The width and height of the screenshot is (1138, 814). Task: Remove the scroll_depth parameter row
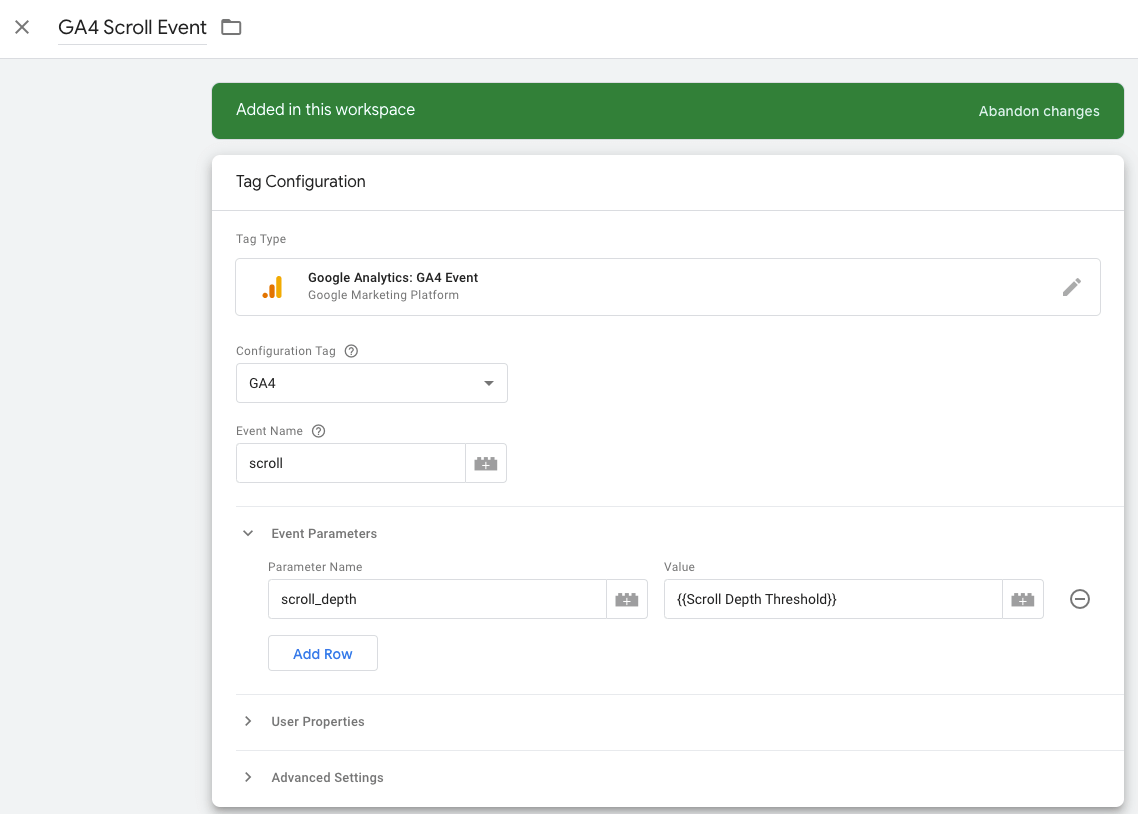1080,599
